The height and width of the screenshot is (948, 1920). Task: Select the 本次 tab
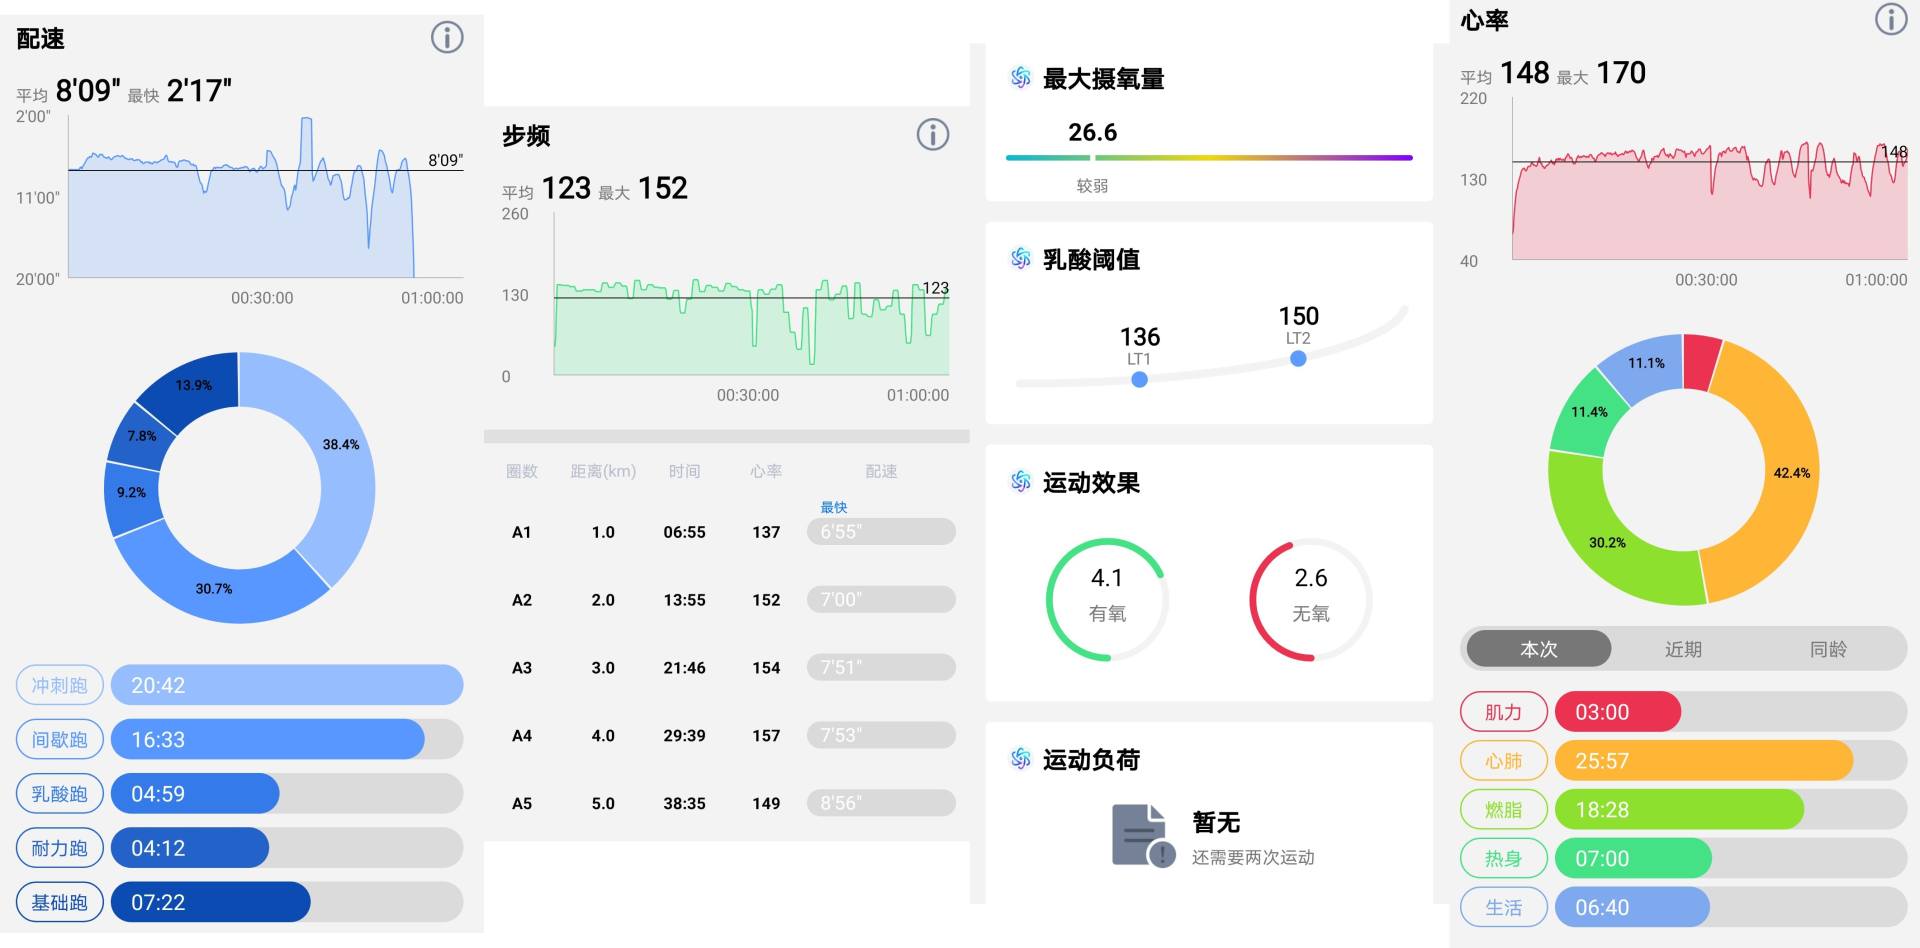coord(1537,648)
